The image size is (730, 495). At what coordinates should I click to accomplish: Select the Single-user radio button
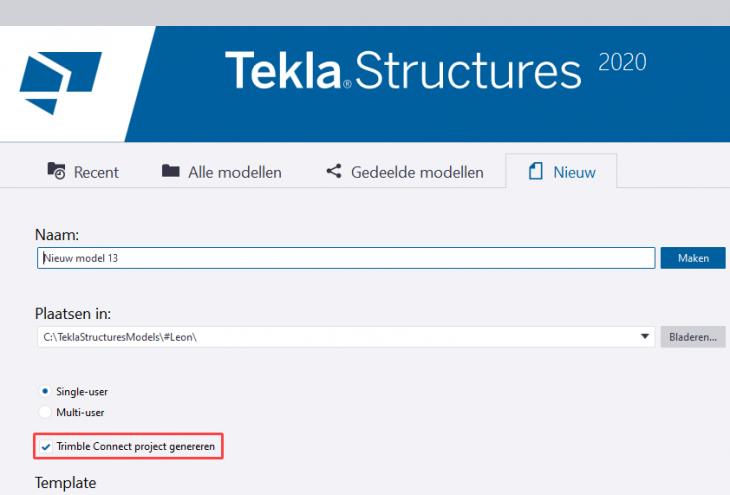click(x=45, y=390)
